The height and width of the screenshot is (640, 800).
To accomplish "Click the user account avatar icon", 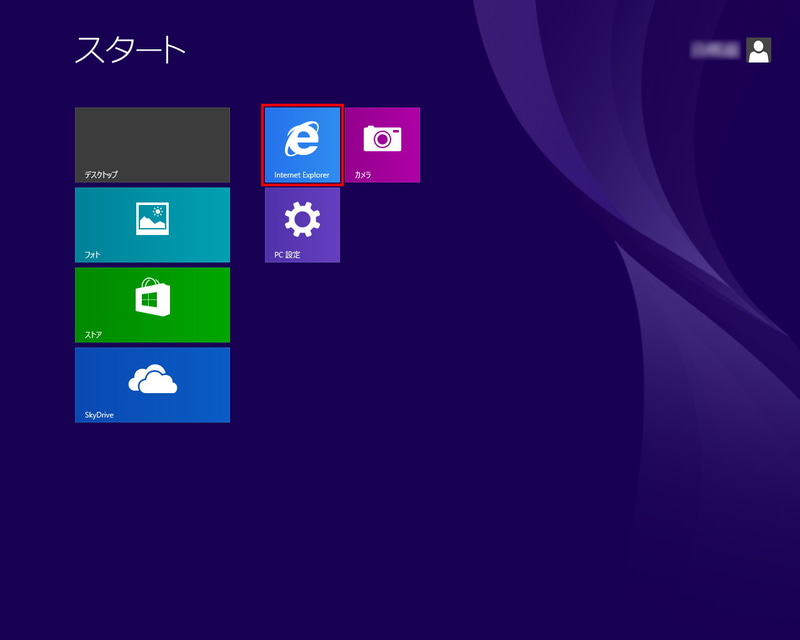I will pos(759,50).
